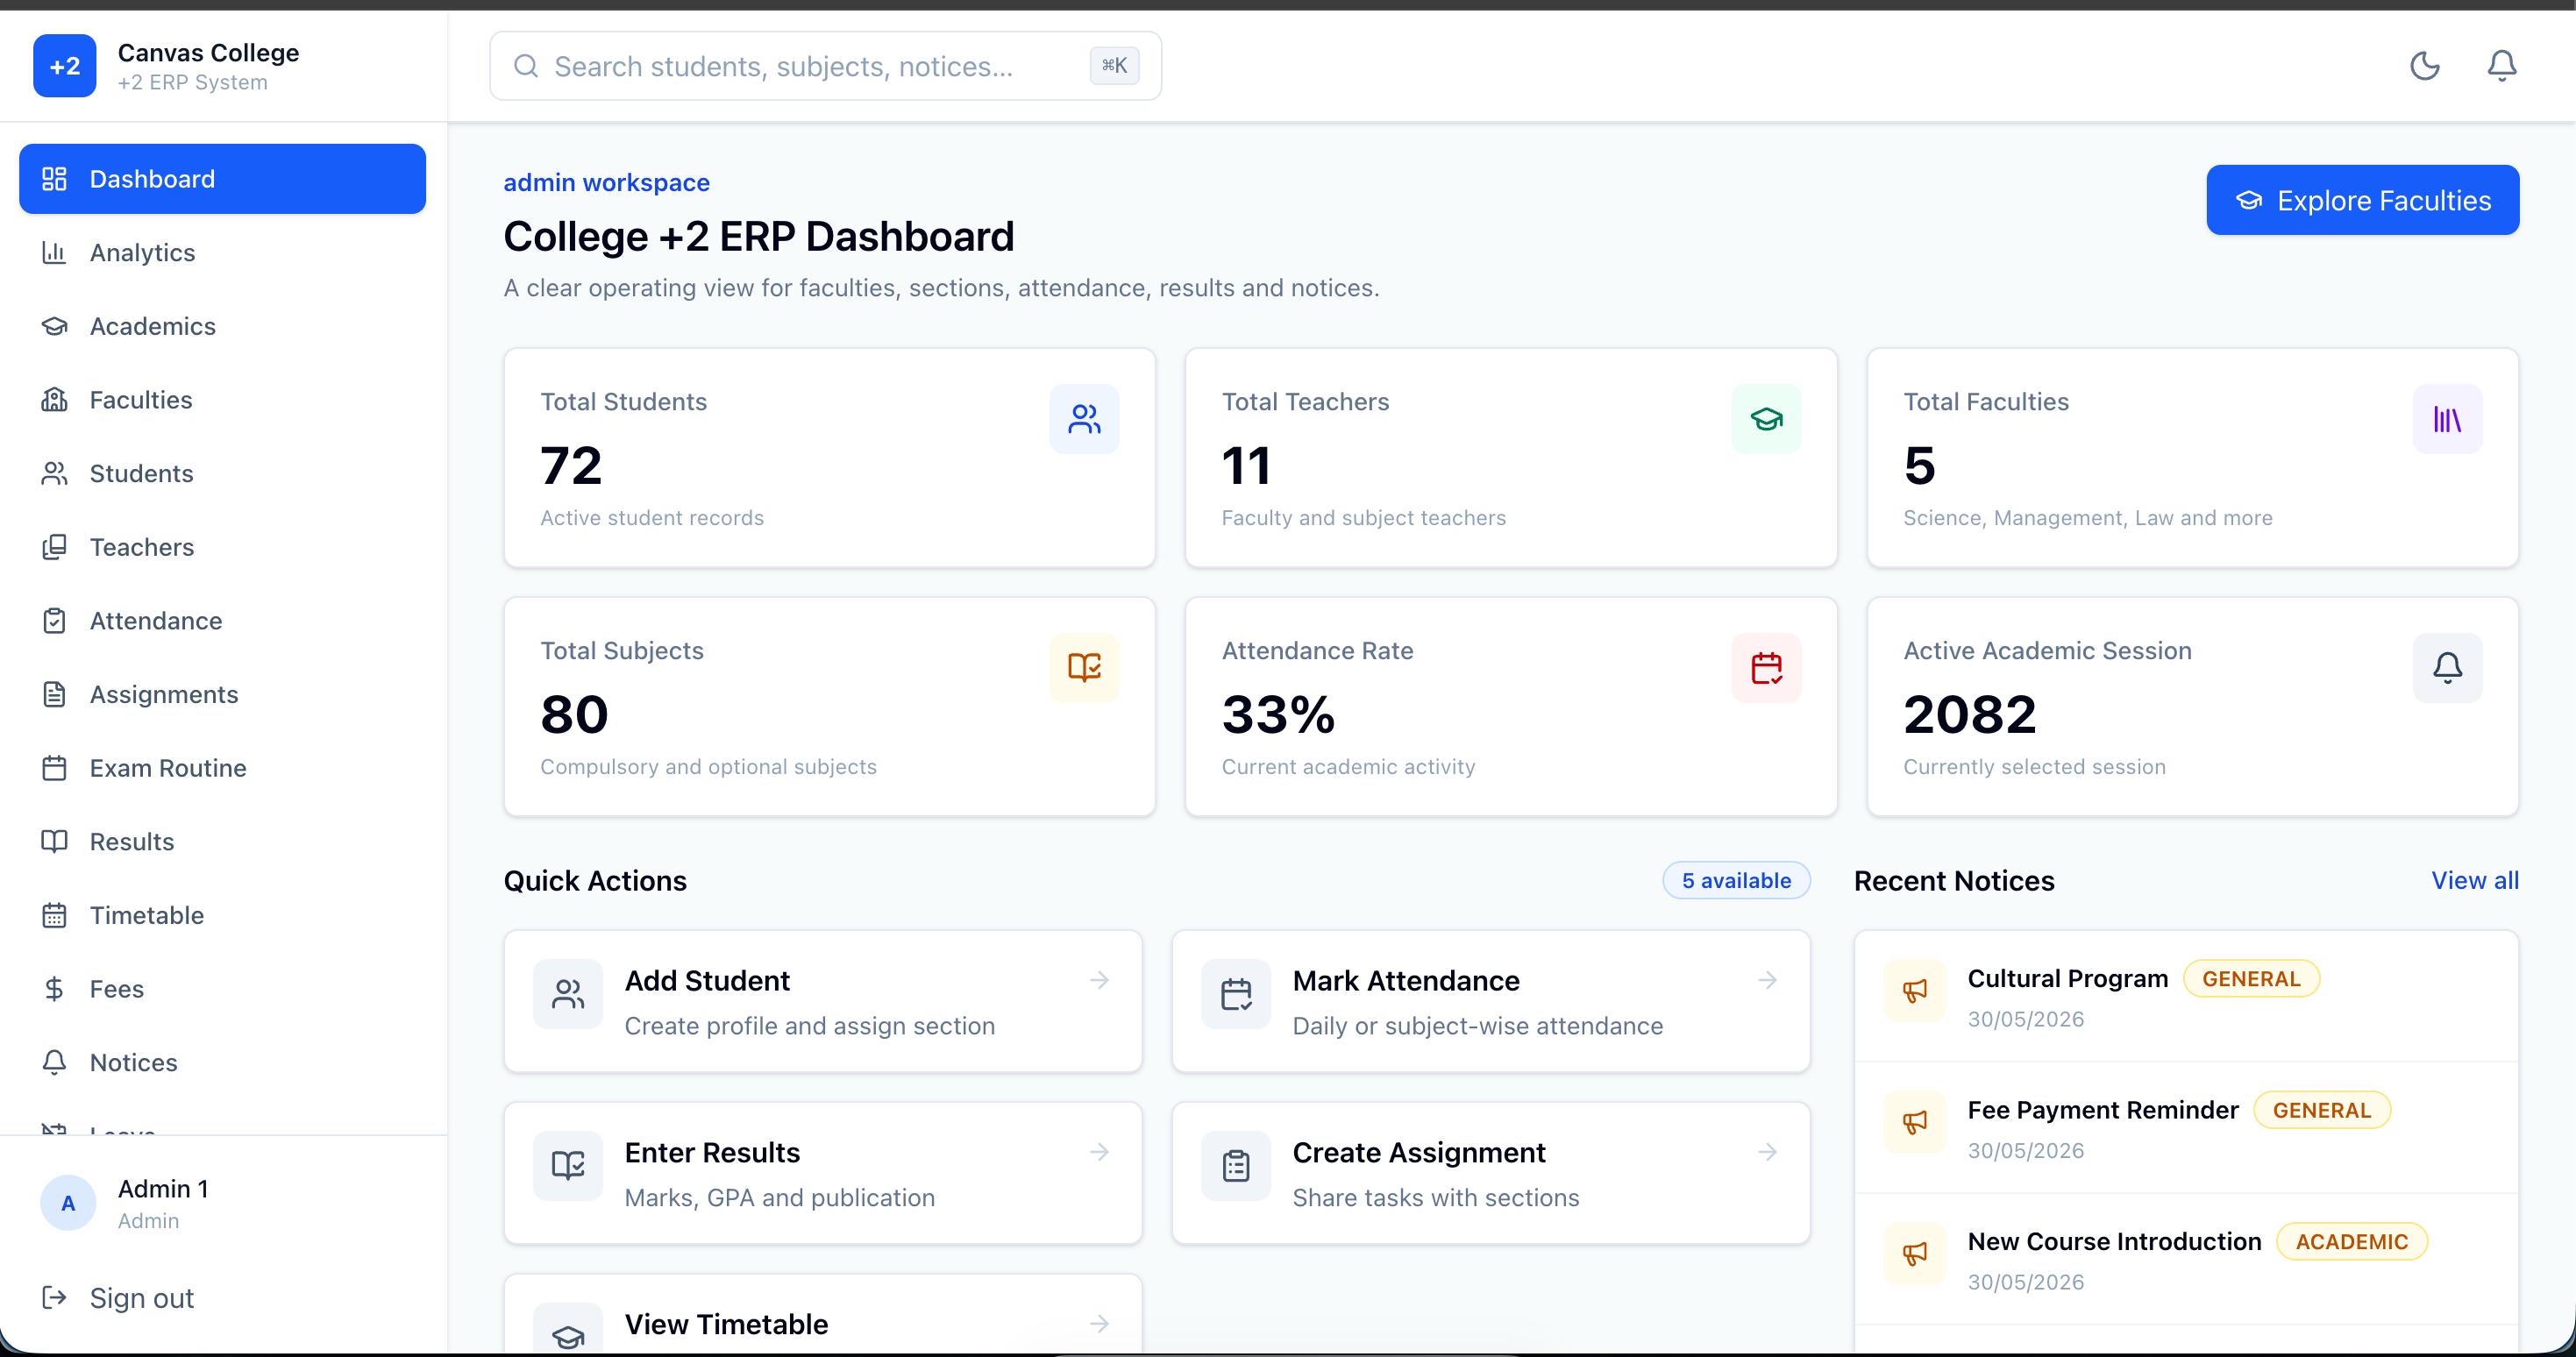
Task: Select Assignments in the sidebar
Action: pos(222,695)
